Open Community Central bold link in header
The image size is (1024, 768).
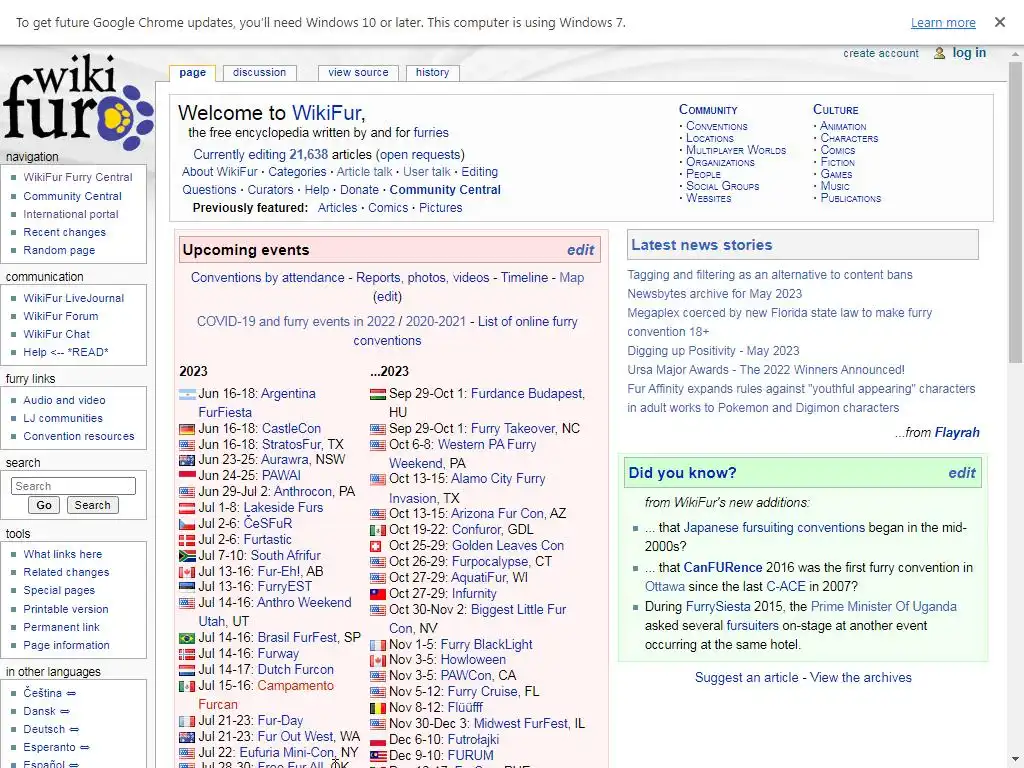pyautogui.click(x=445, y=190)
